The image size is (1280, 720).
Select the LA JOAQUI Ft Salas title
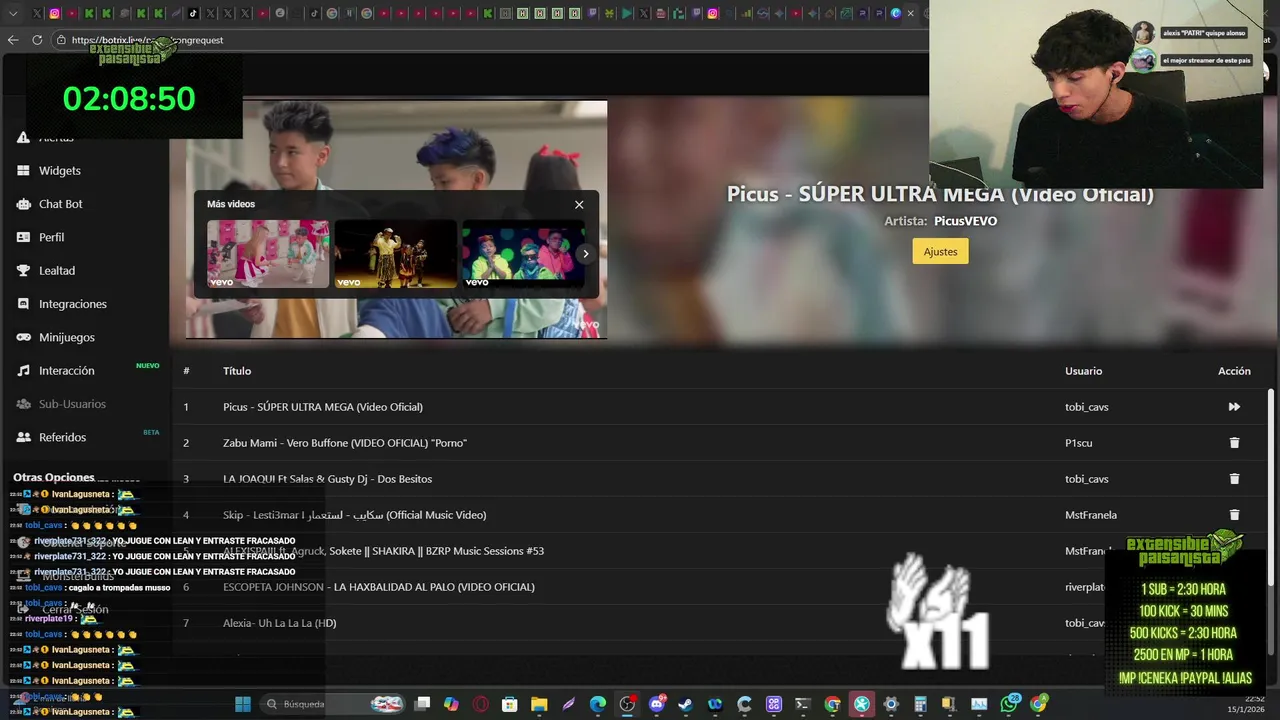[327, 479]
